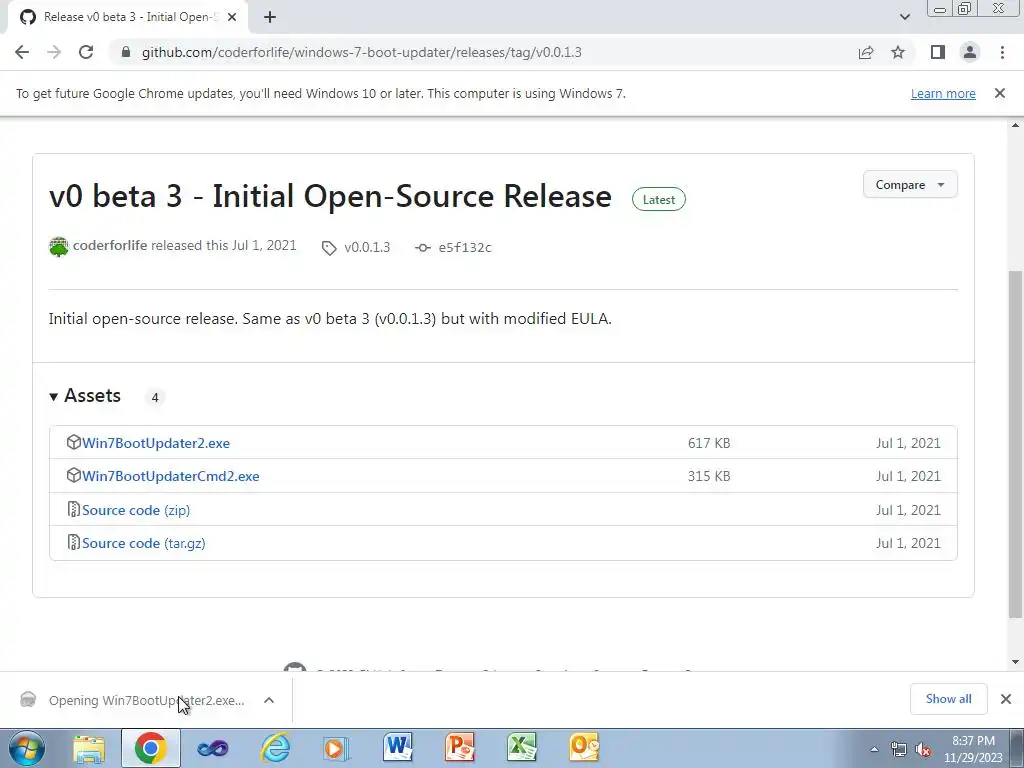Click scrollbar up arrow
The image size is (1024, 768).
[x=1015, y=125]
